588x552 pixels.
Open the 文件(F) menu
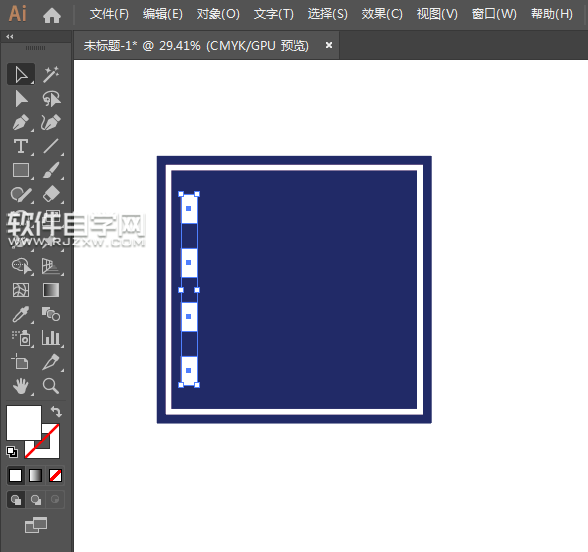tap(109, 14)
